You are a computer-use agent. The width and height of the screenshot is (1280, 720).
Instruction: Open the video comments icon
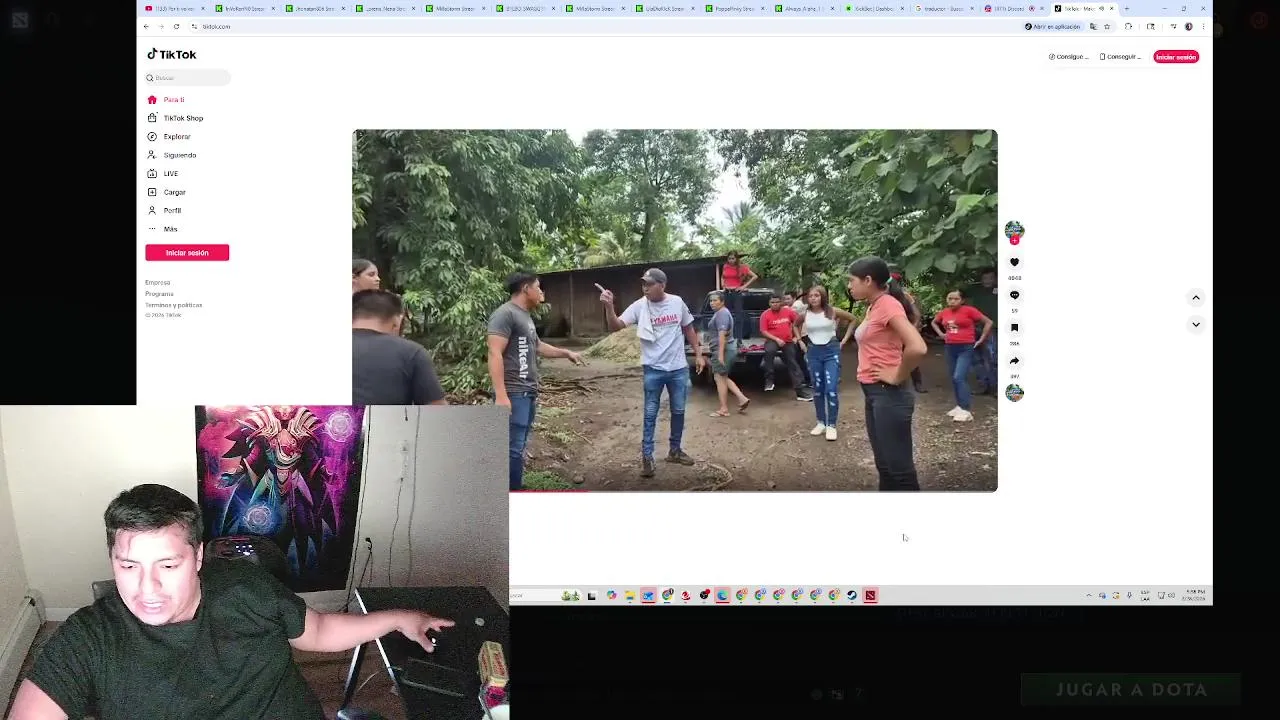pyautogui.click(x=1014, y=295)
